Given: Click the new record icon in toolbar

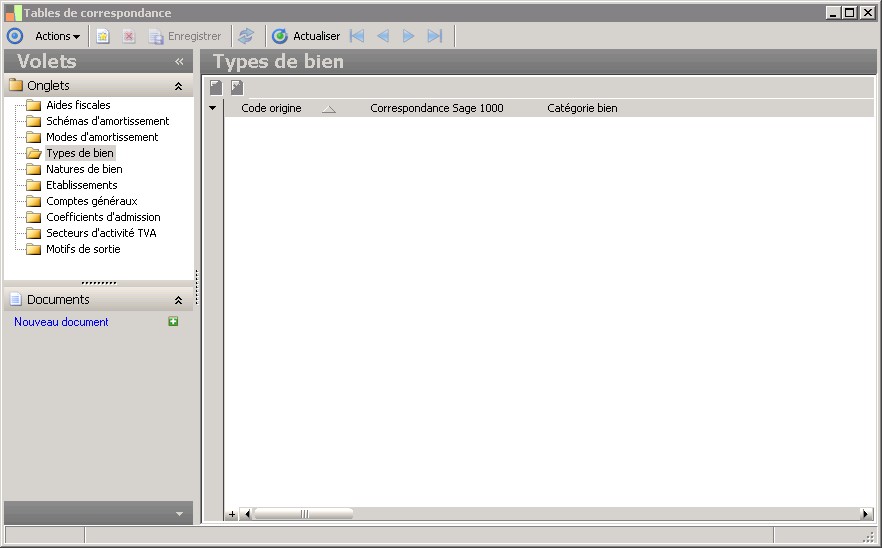Looking at the screenshot, I should click(102, 36).
